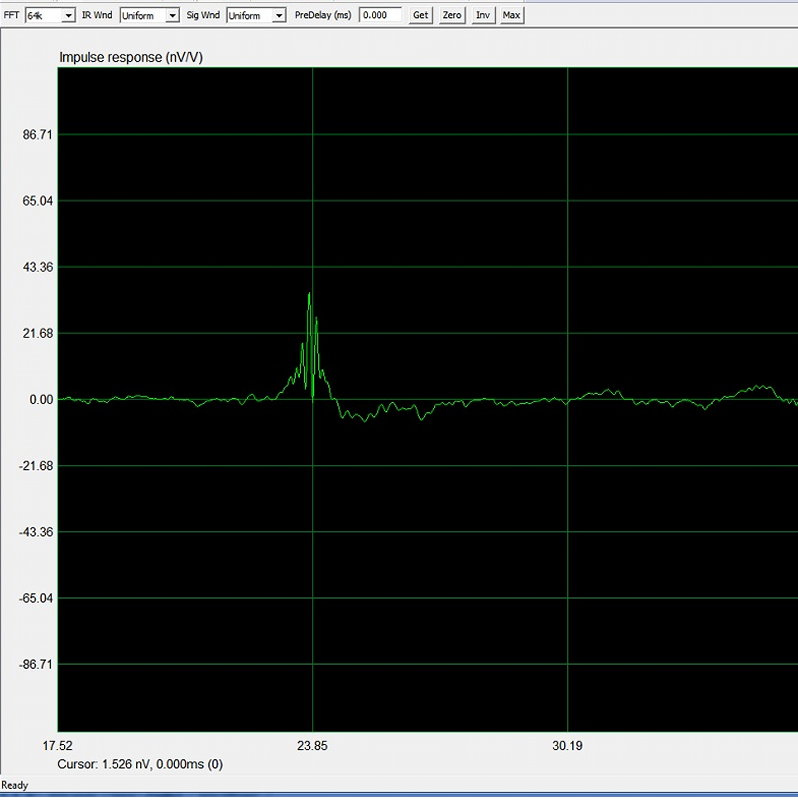
Task: Click the 86.71 amplitude axis label
Action: [37, 135]
